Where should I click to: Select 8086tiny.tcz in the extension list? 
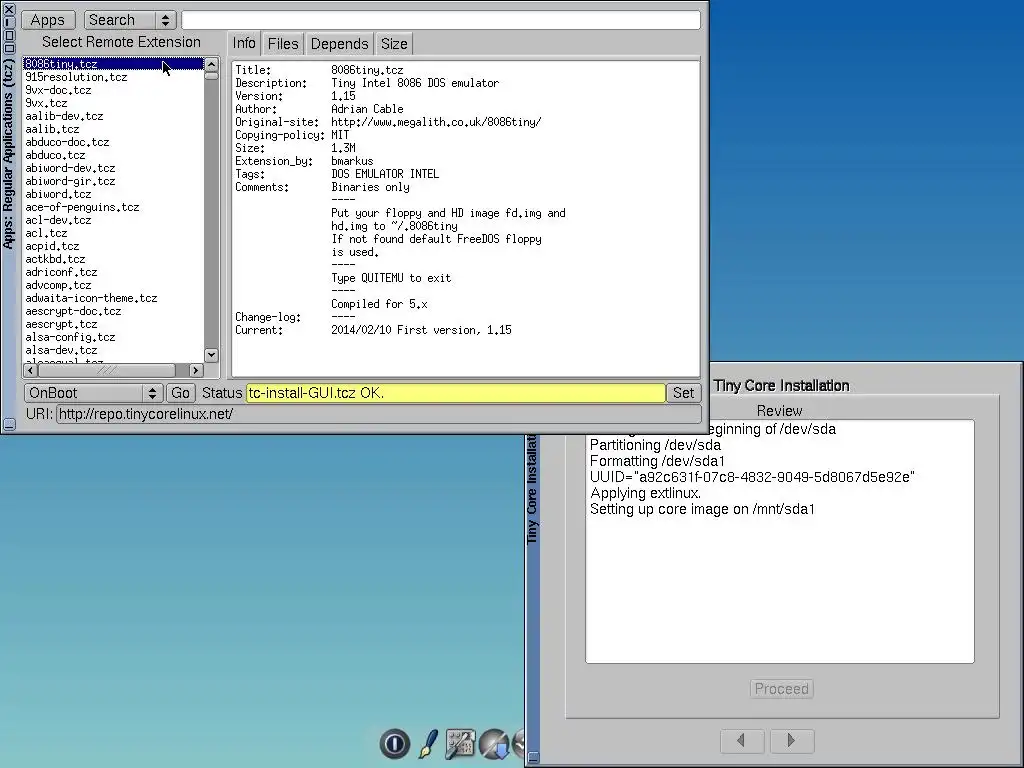coord(113,64)
